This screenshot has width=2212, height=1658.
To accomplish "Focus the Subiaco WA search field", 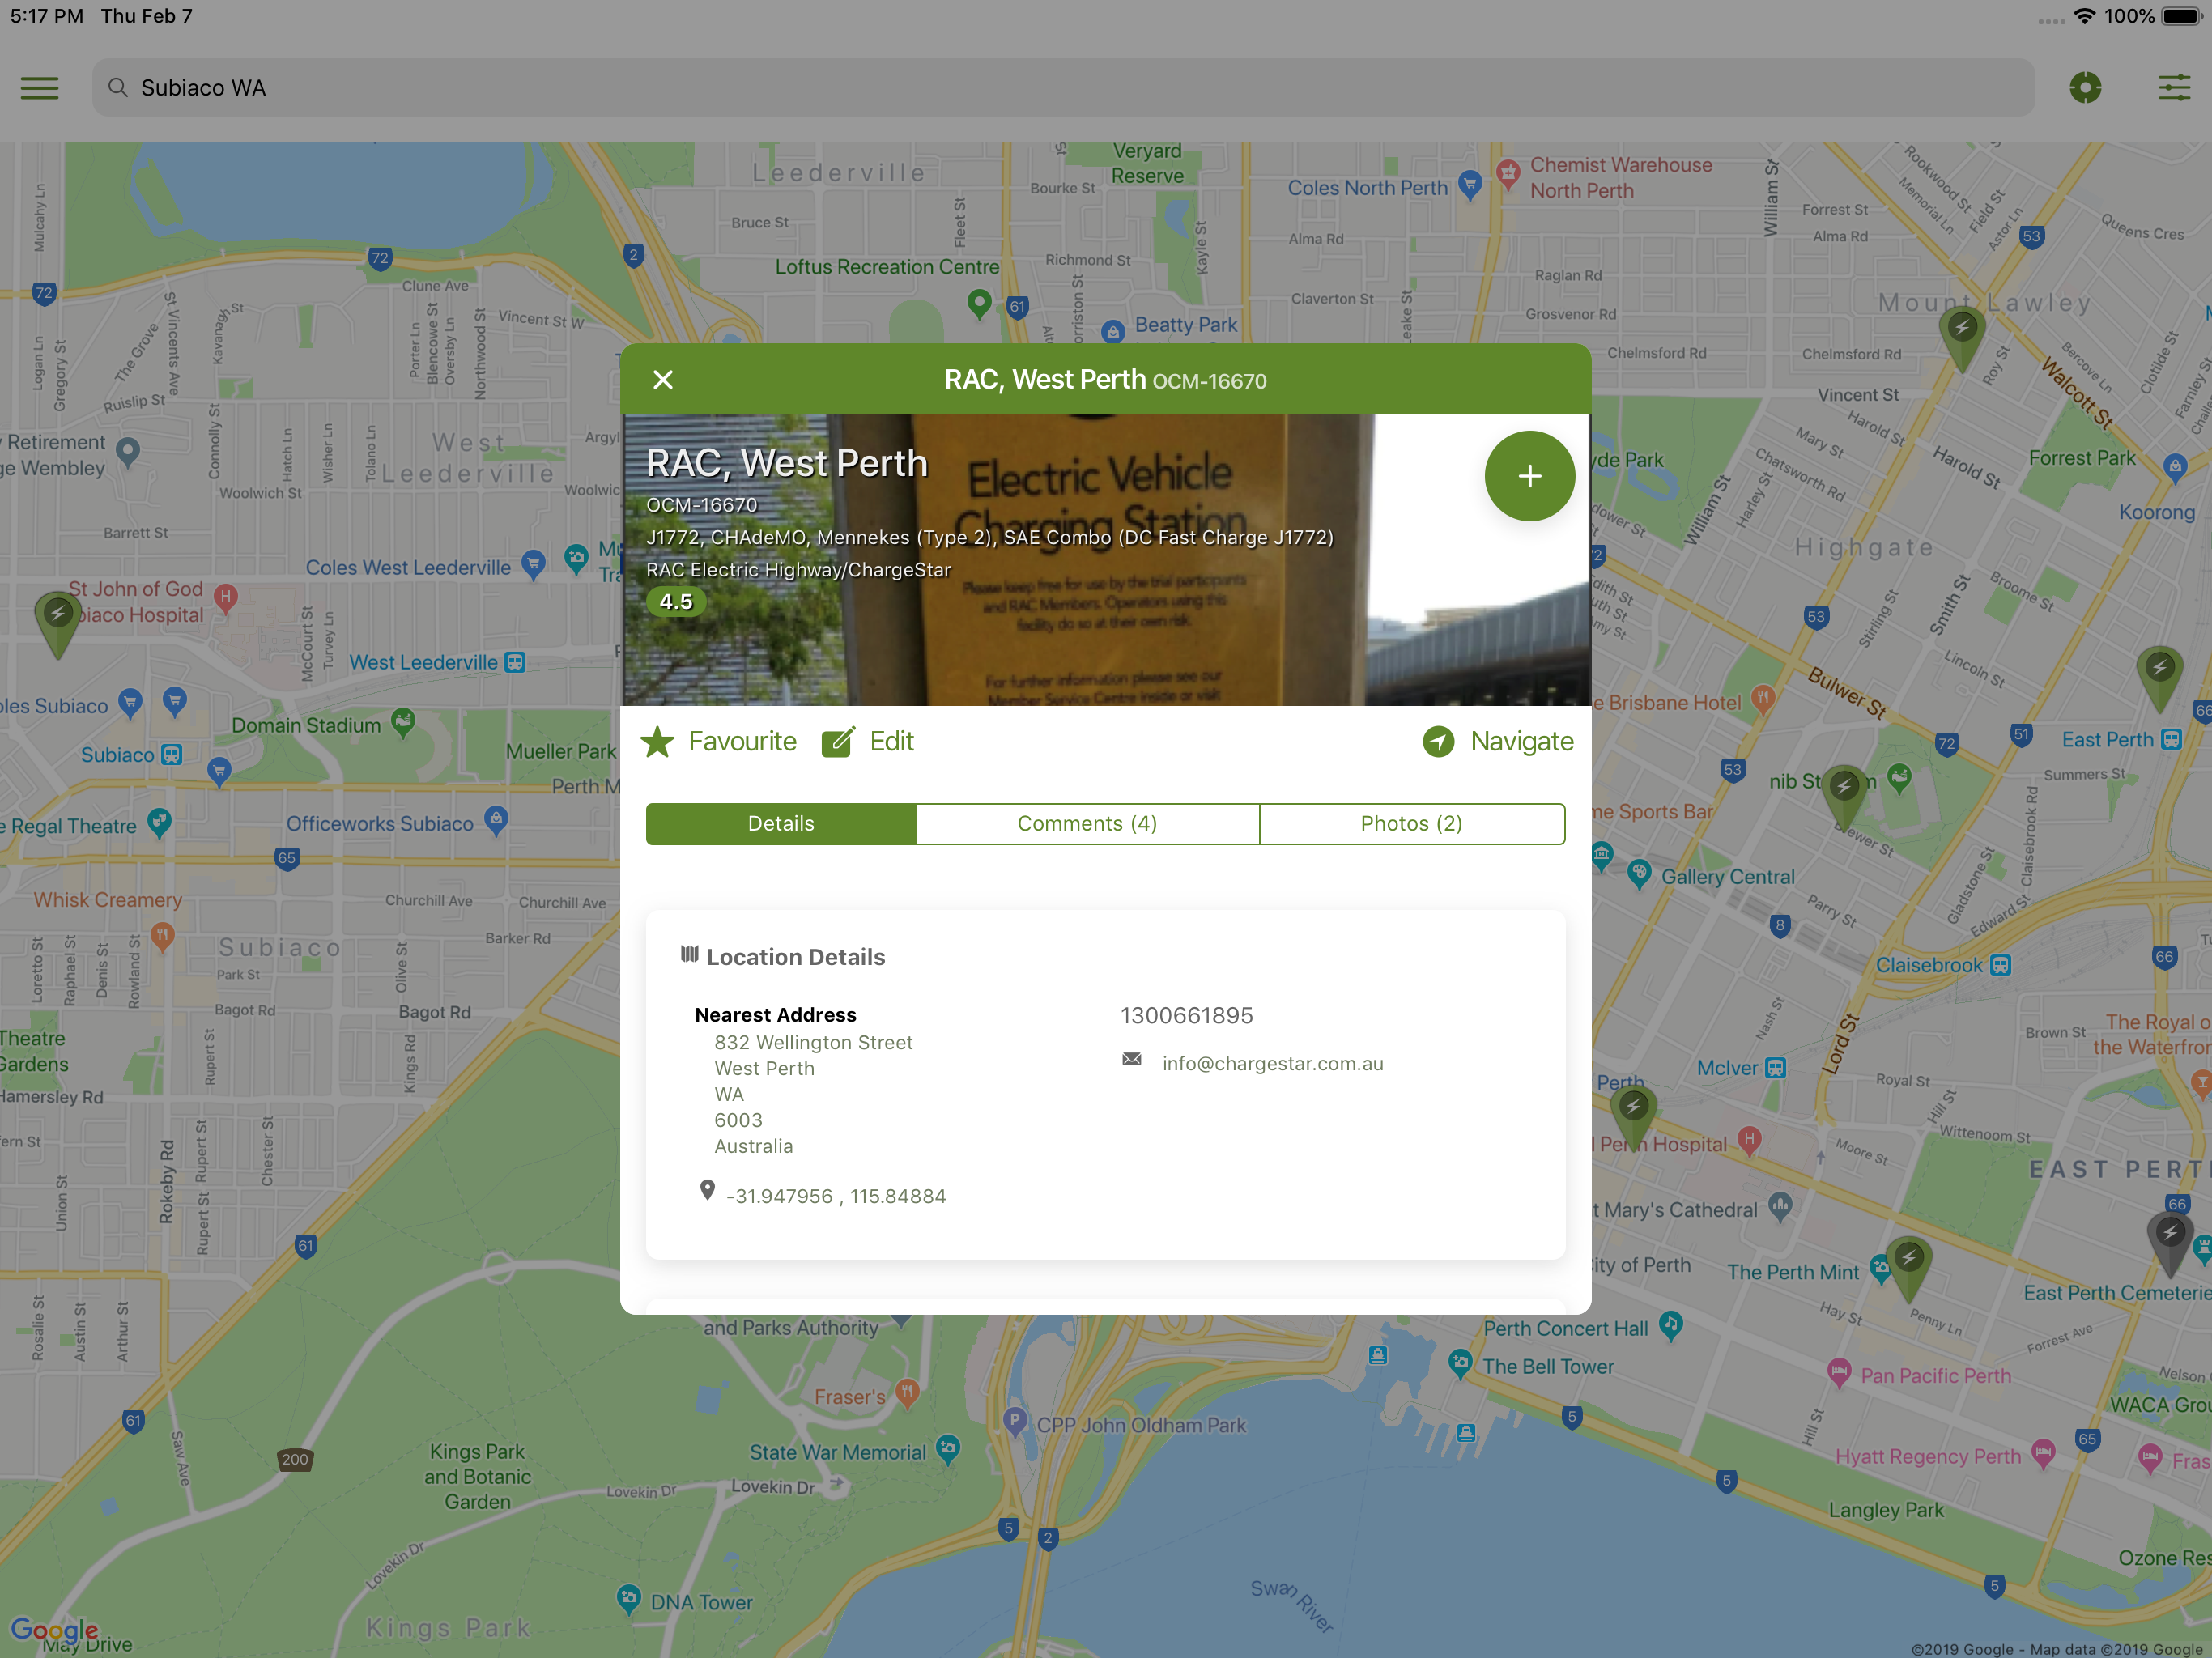I will coord(1060,88).
